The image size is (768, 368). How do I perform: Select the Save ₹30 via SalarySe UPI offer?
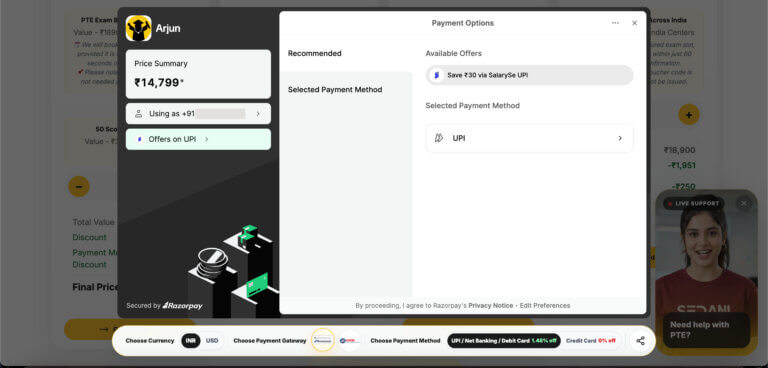[x=529, y=75]
